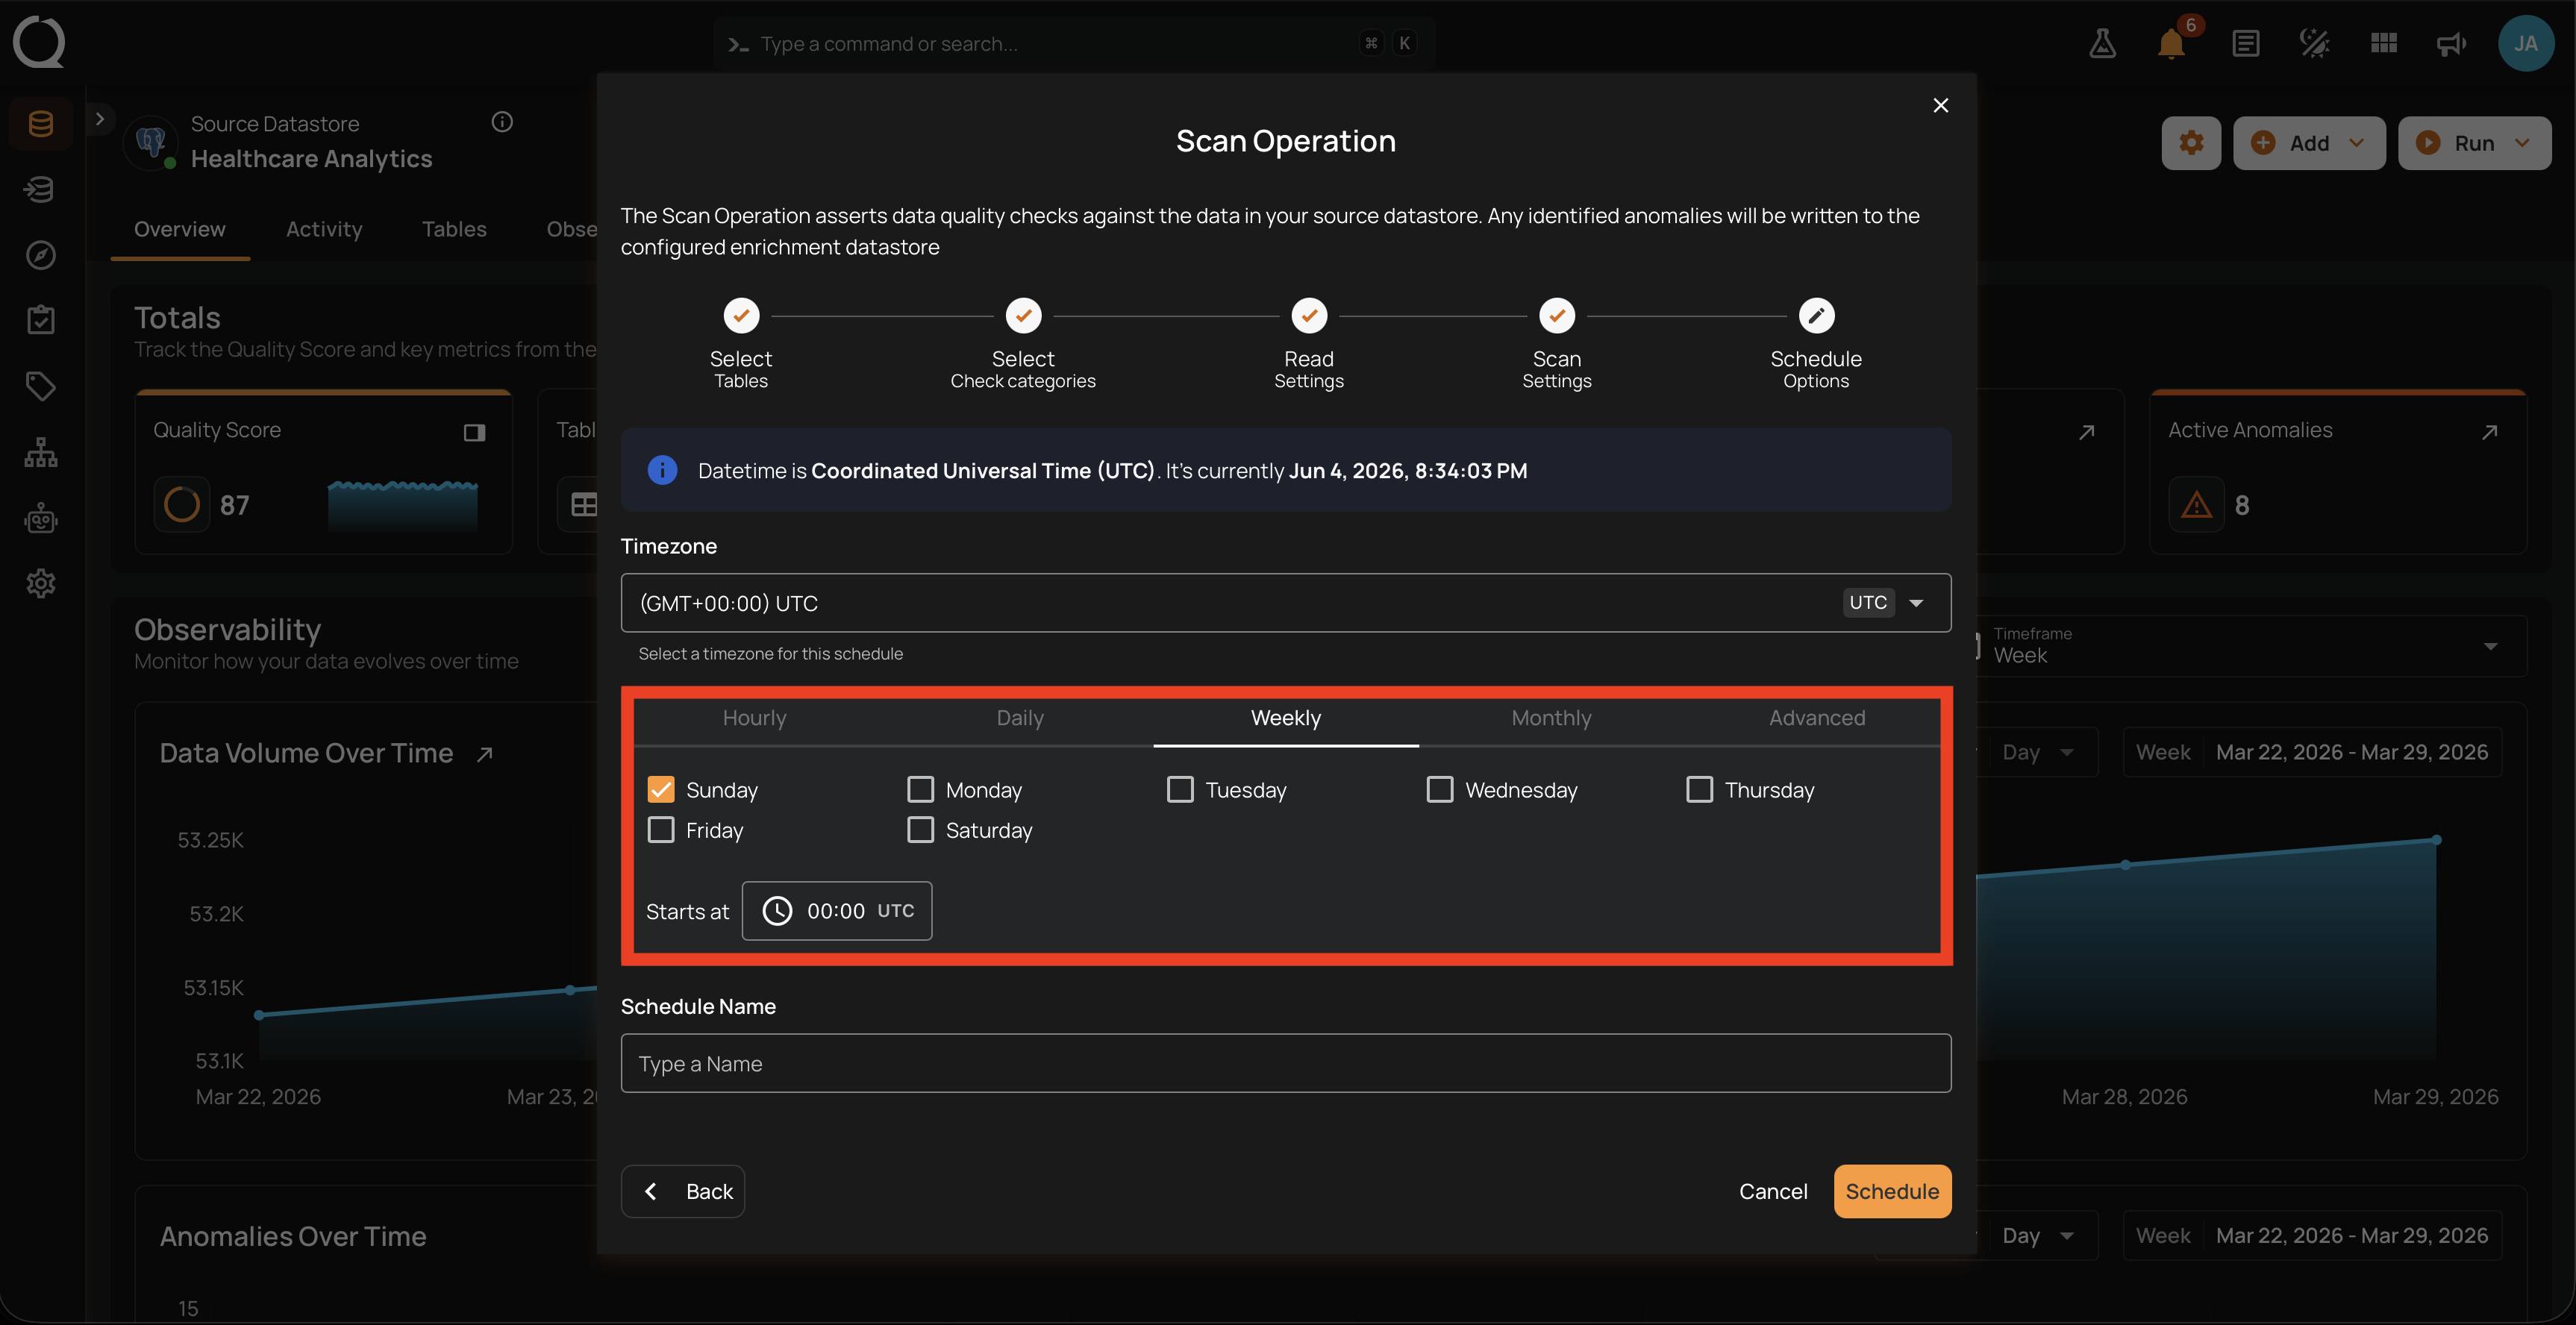Screen dimensions: 2576x1325
Task: Open the JA user avatar menu
Action: [2526, 43]
